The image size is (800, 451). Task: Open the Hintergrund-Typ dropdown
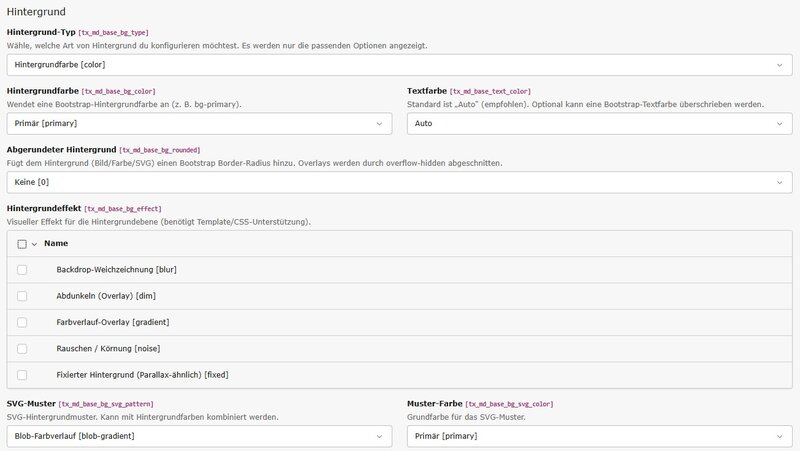pyautogui.click(x=399, y=65)
